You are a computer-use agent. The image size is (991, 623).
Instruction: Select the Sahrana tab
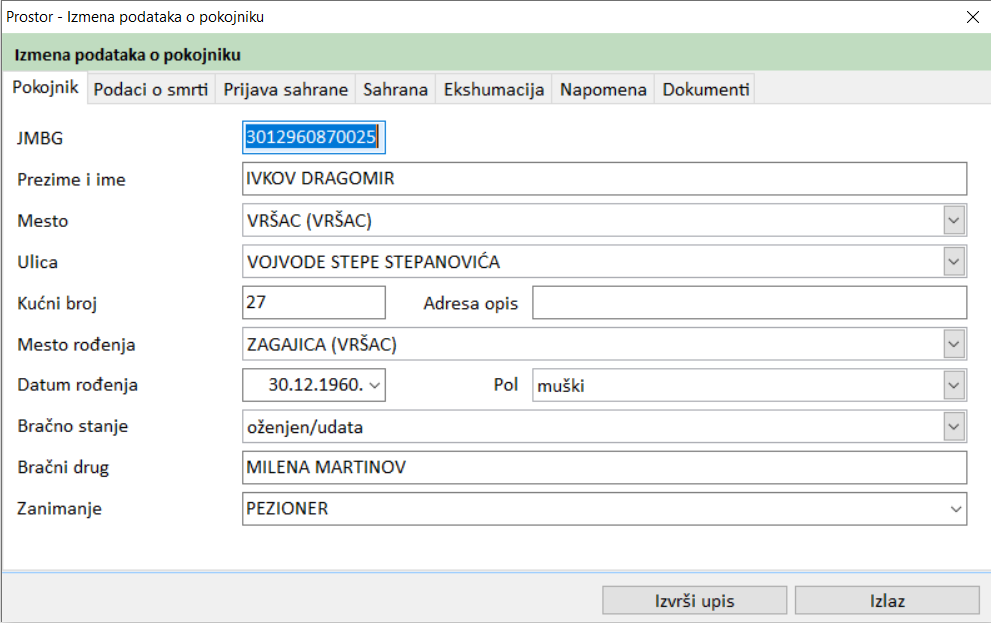(395, 89)
